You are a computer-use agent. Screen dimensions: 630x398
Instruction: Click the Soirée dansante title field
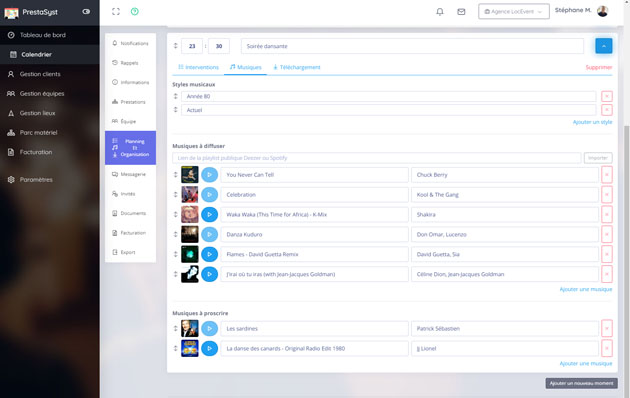click(x=412, y=46)
